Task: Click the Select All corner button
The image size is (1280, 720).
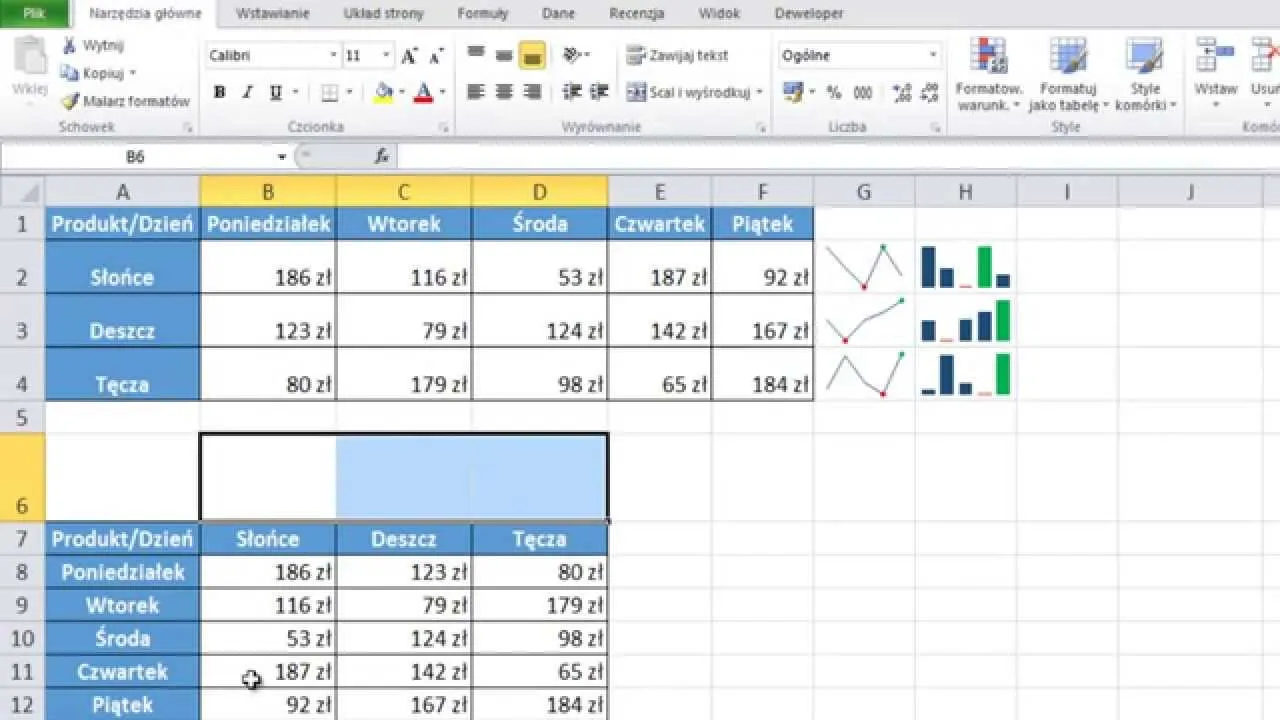Action: coord(22,192)
